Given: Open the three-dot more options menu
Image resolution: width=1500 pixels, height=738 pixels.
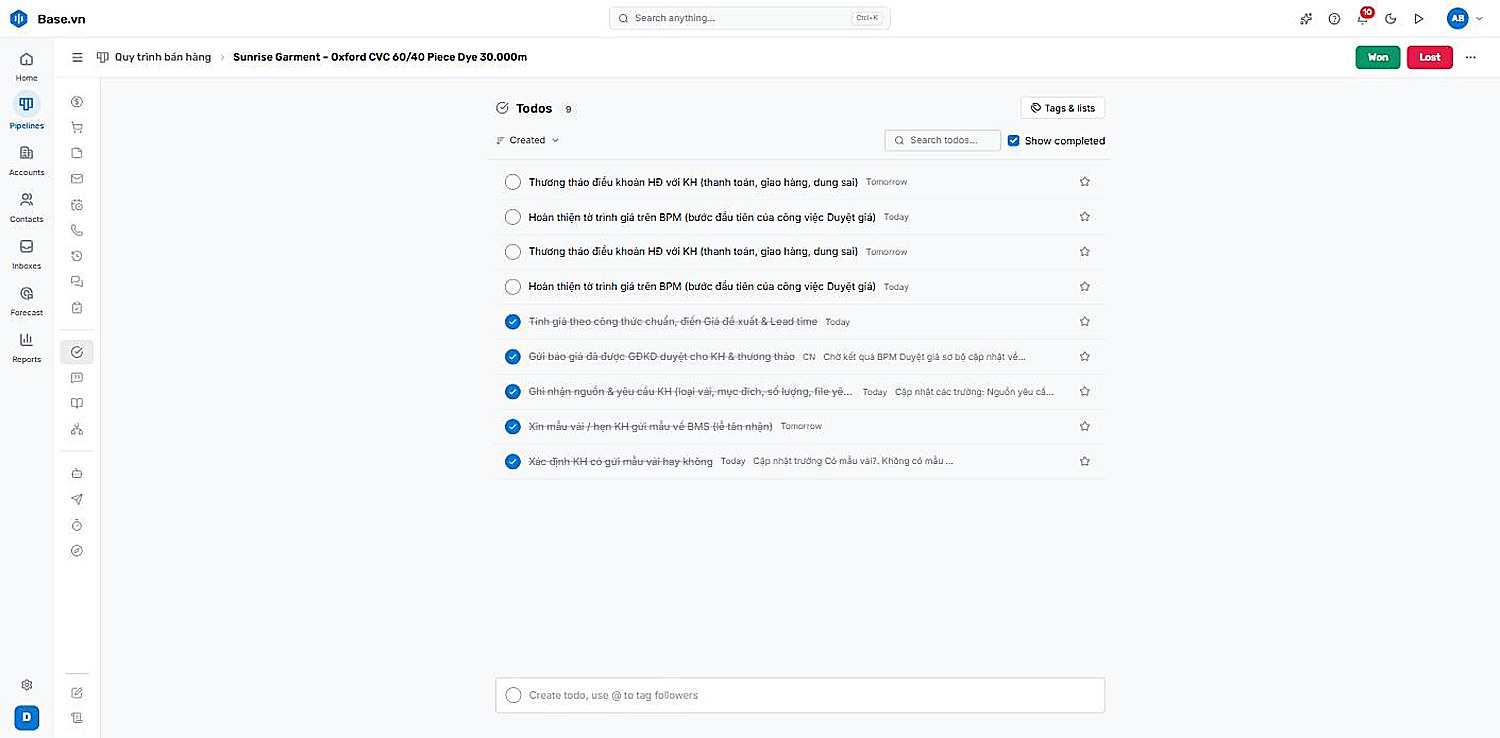Looking at the screenshot, I should click(1470, 57).
